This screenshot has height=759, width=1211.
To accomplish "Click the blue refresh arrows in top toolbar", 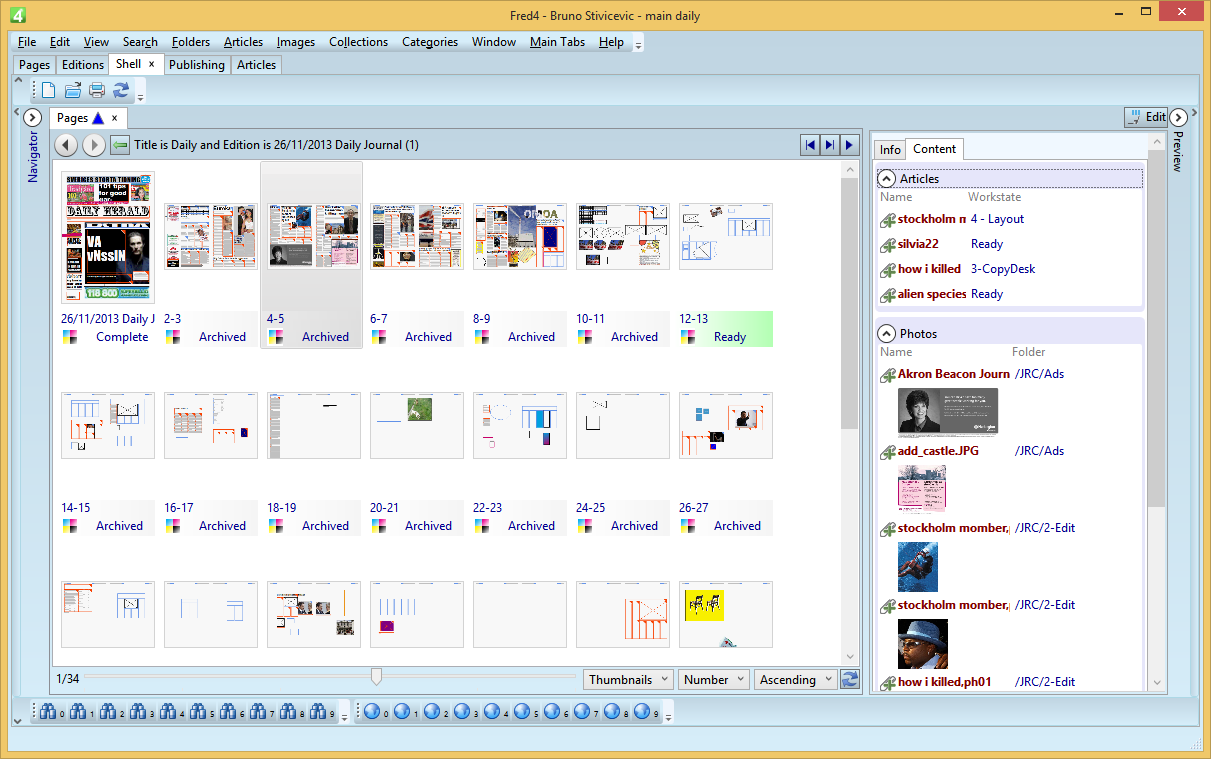I will (121, 91).
